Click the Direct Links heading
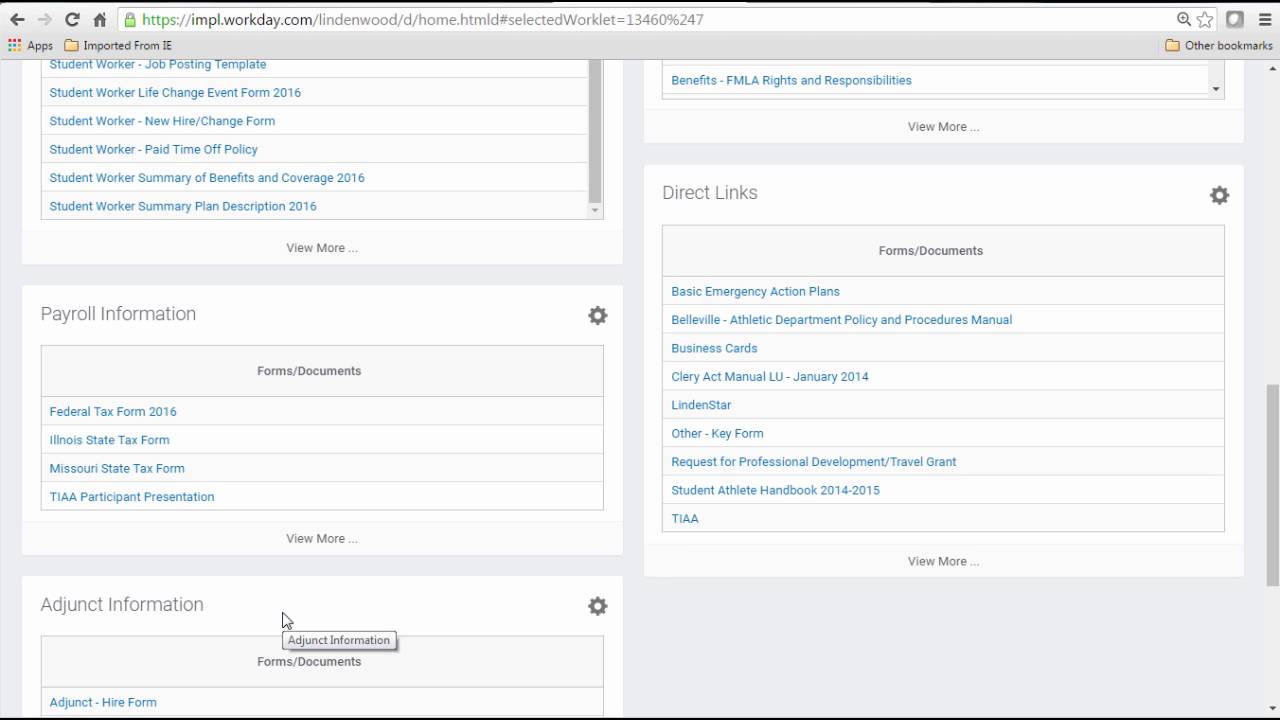1280x720 pixels. click(x=710, y=193)
